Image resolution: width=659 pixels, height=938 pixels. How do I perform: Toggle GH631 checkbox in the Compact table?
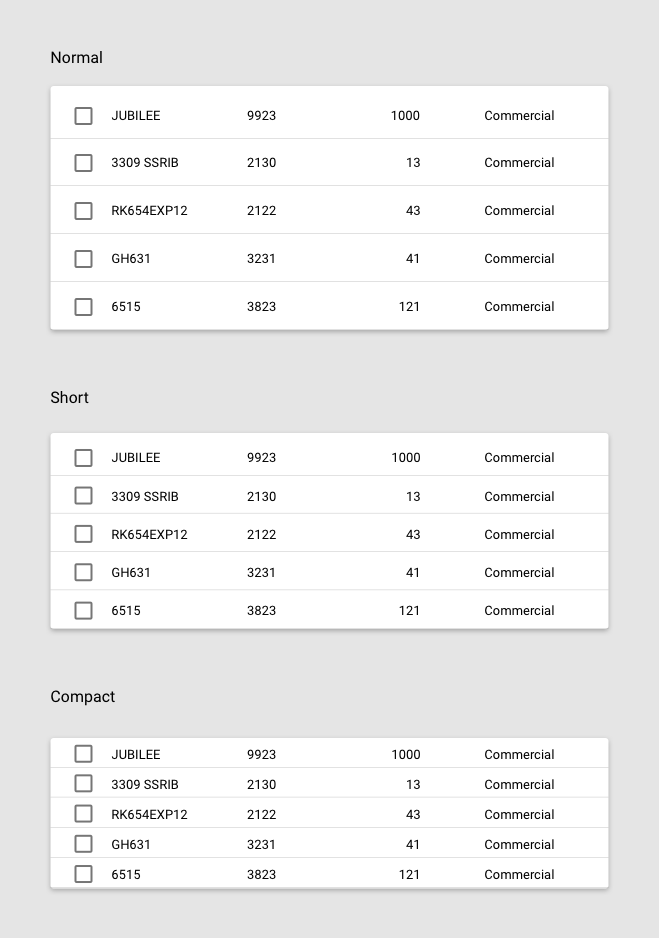[x=84, y=844]
